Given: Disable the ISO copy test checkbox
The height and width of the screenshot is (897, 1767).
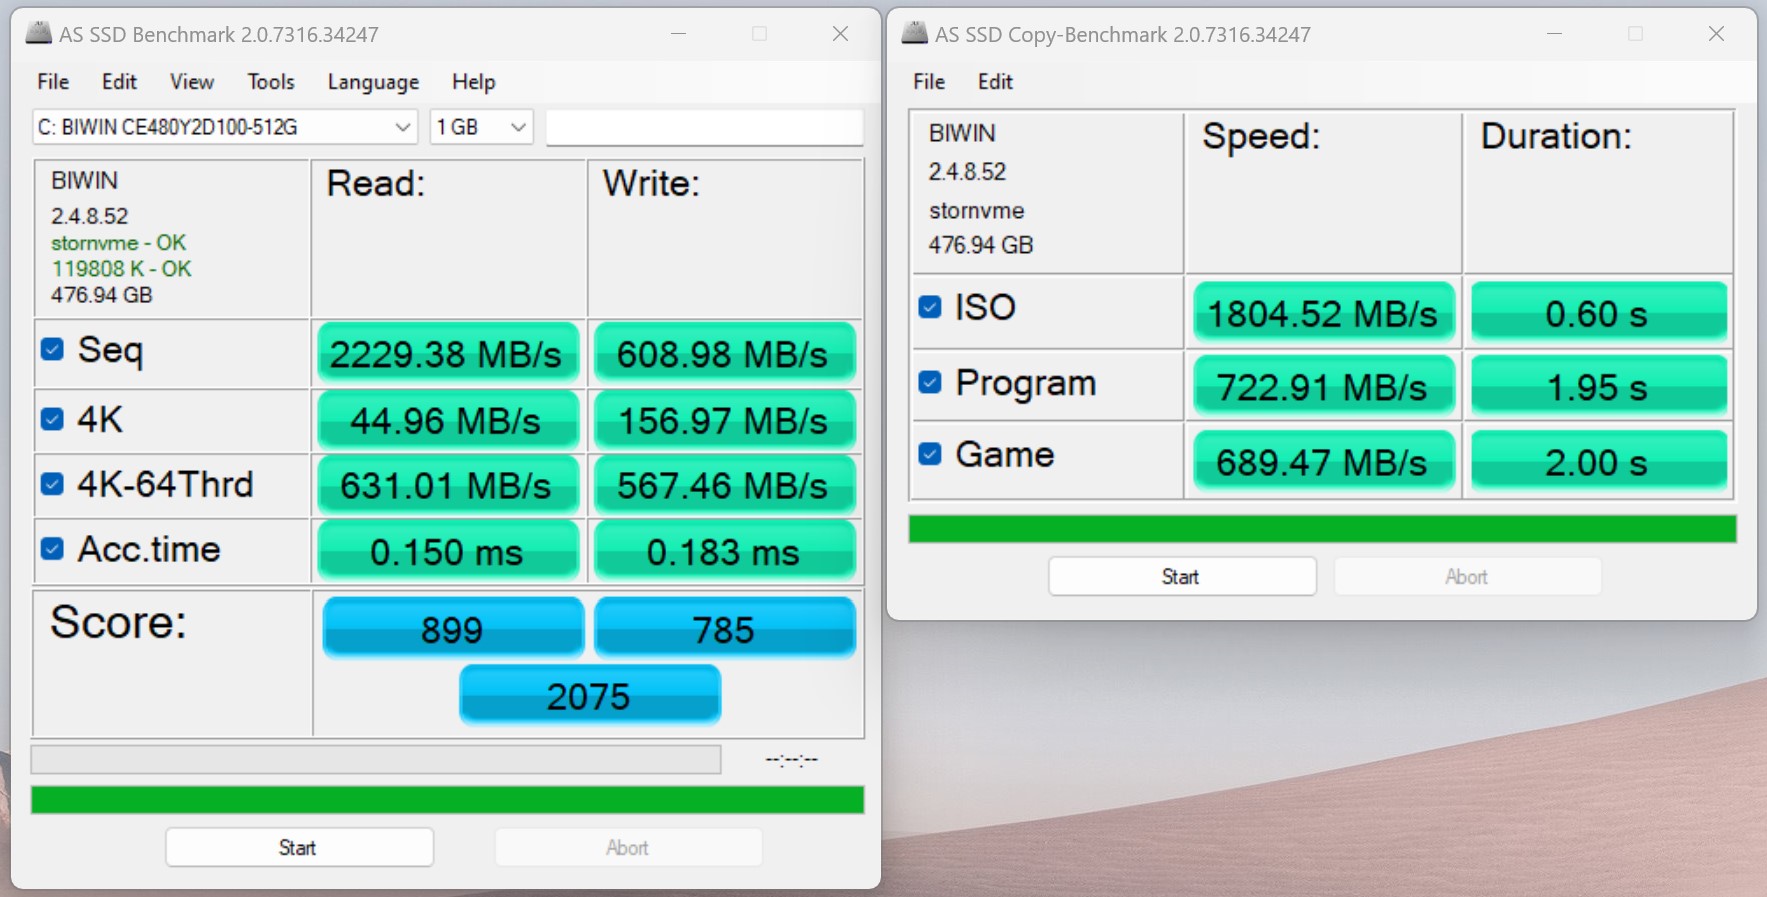Looking at the screenshot, I should click(930, 307).
